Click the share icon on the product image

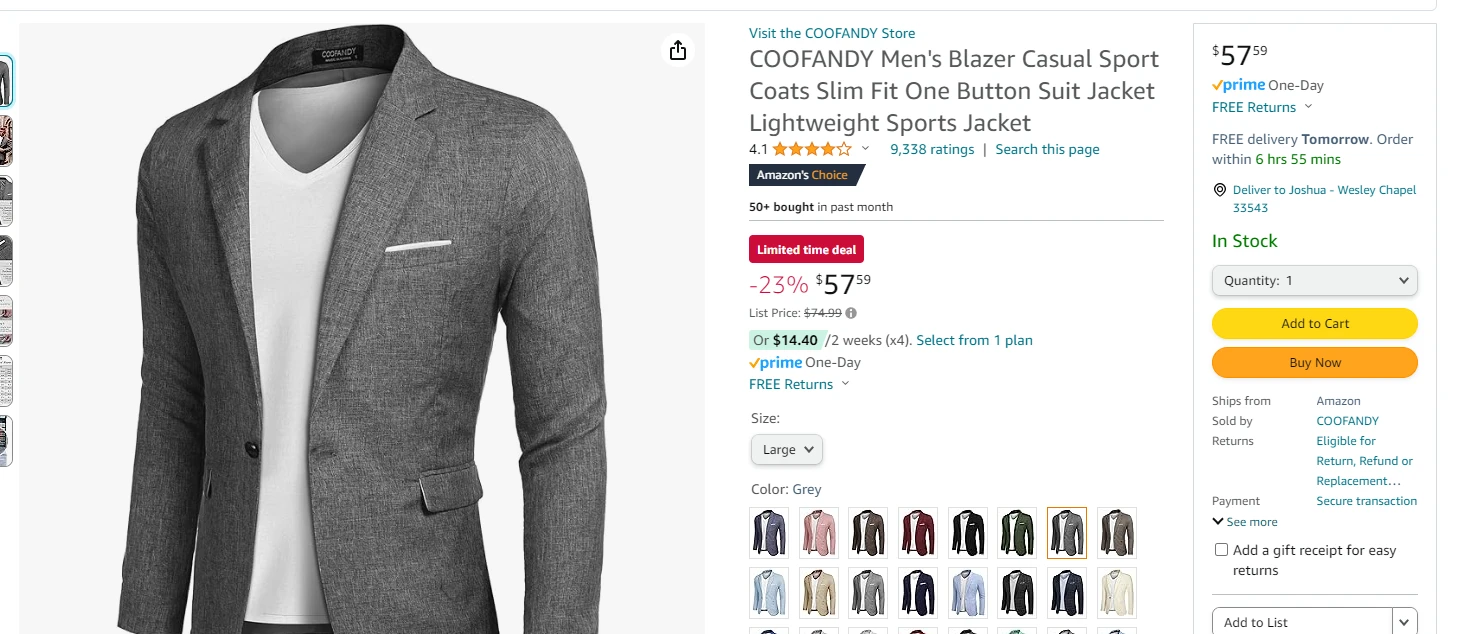pyautogui.click(x=678, y=49)
